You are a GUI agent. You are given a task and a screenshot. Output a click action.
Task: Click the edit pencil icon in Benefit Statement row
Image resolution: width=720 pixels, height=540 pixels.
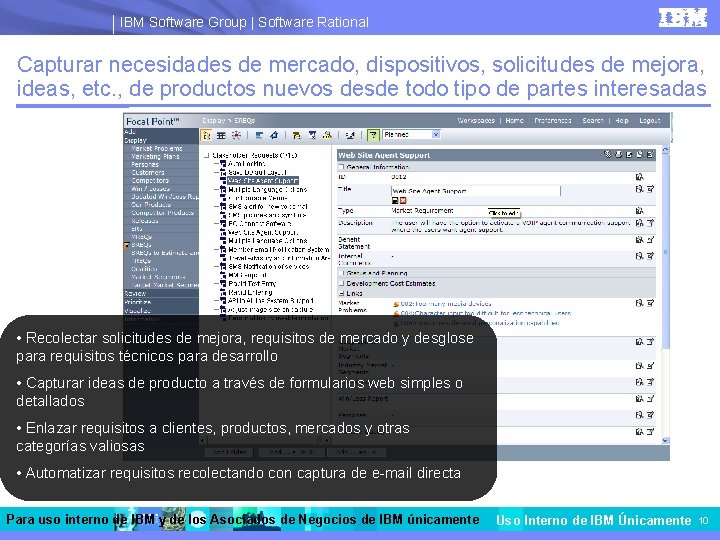(x=650, y=240)
